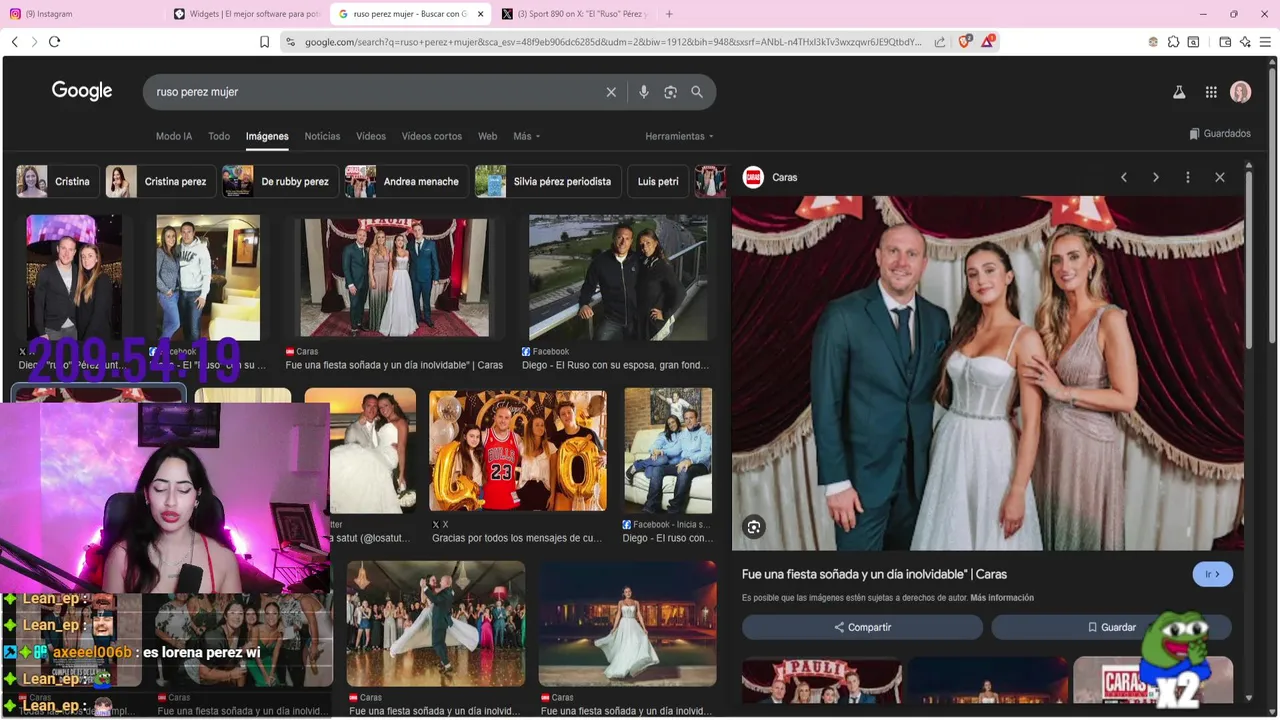Open the Modo IA search tab

[174, 136]
